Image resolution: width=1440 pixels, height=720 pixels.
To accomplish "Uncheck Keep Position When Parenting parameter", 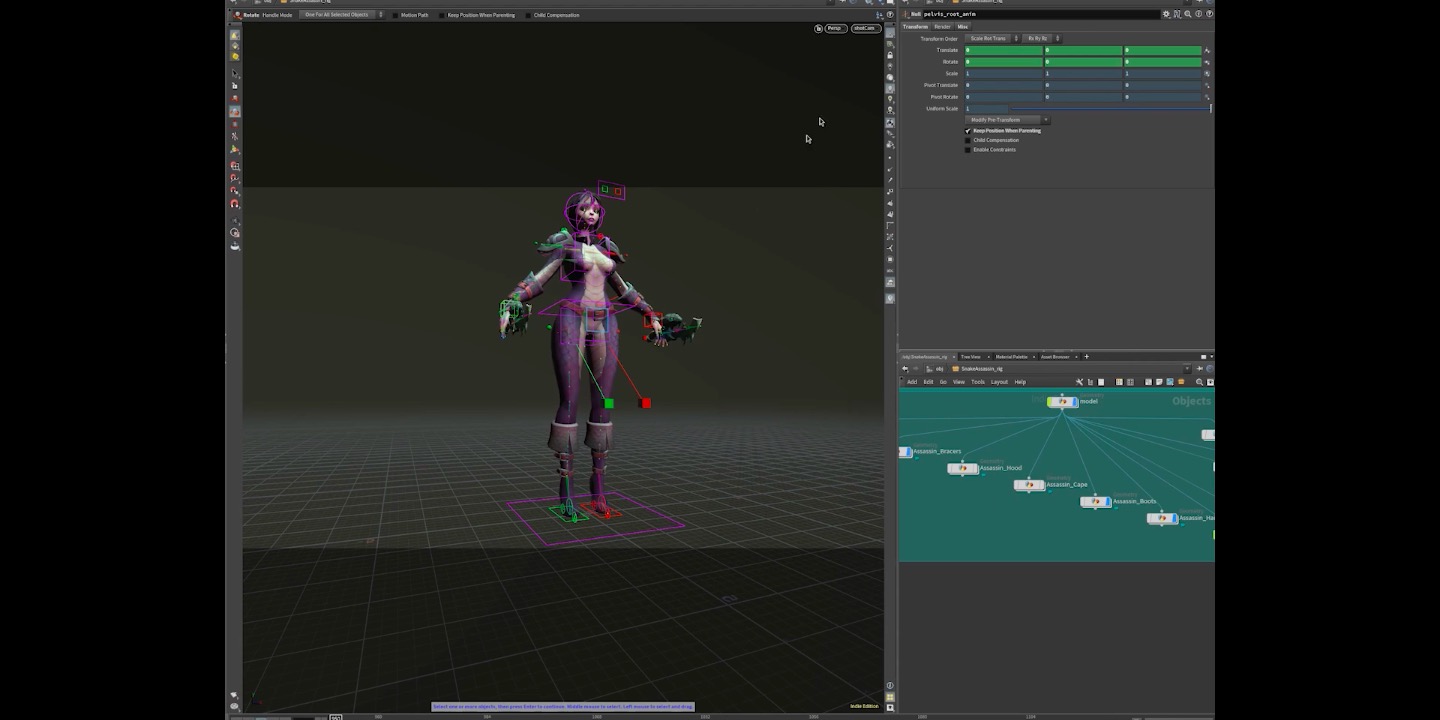I will (968, 131).
